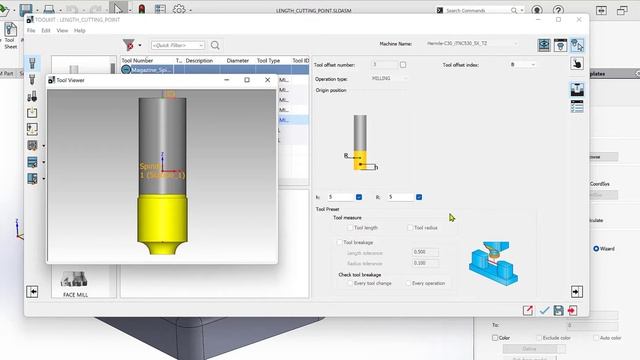
Task: Open the dropdown arrow beside machine settings icon
Action: click(x=43, y=146)
